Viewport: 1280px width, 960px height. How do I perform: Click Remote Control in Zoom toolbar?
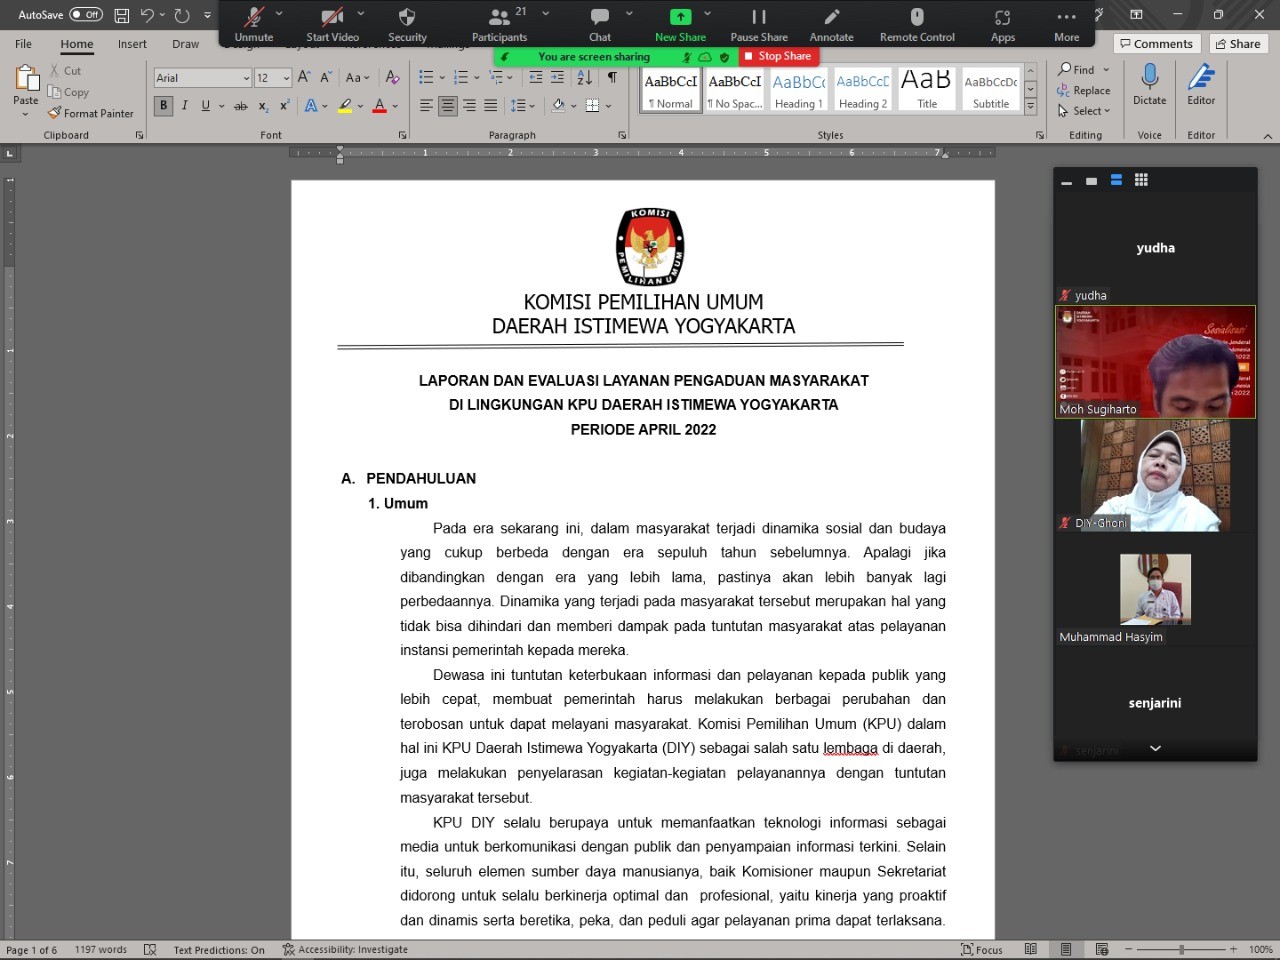917,24
